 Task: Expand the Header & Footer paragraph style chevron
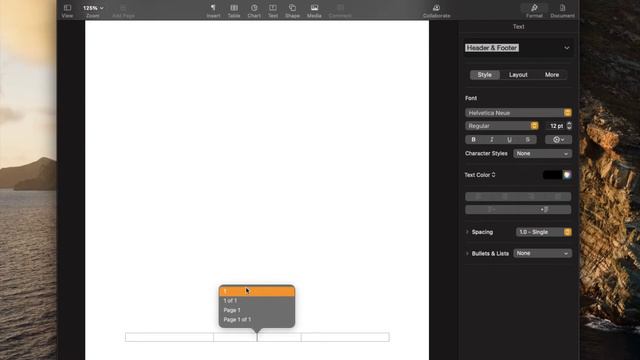(x=567, y=48)
